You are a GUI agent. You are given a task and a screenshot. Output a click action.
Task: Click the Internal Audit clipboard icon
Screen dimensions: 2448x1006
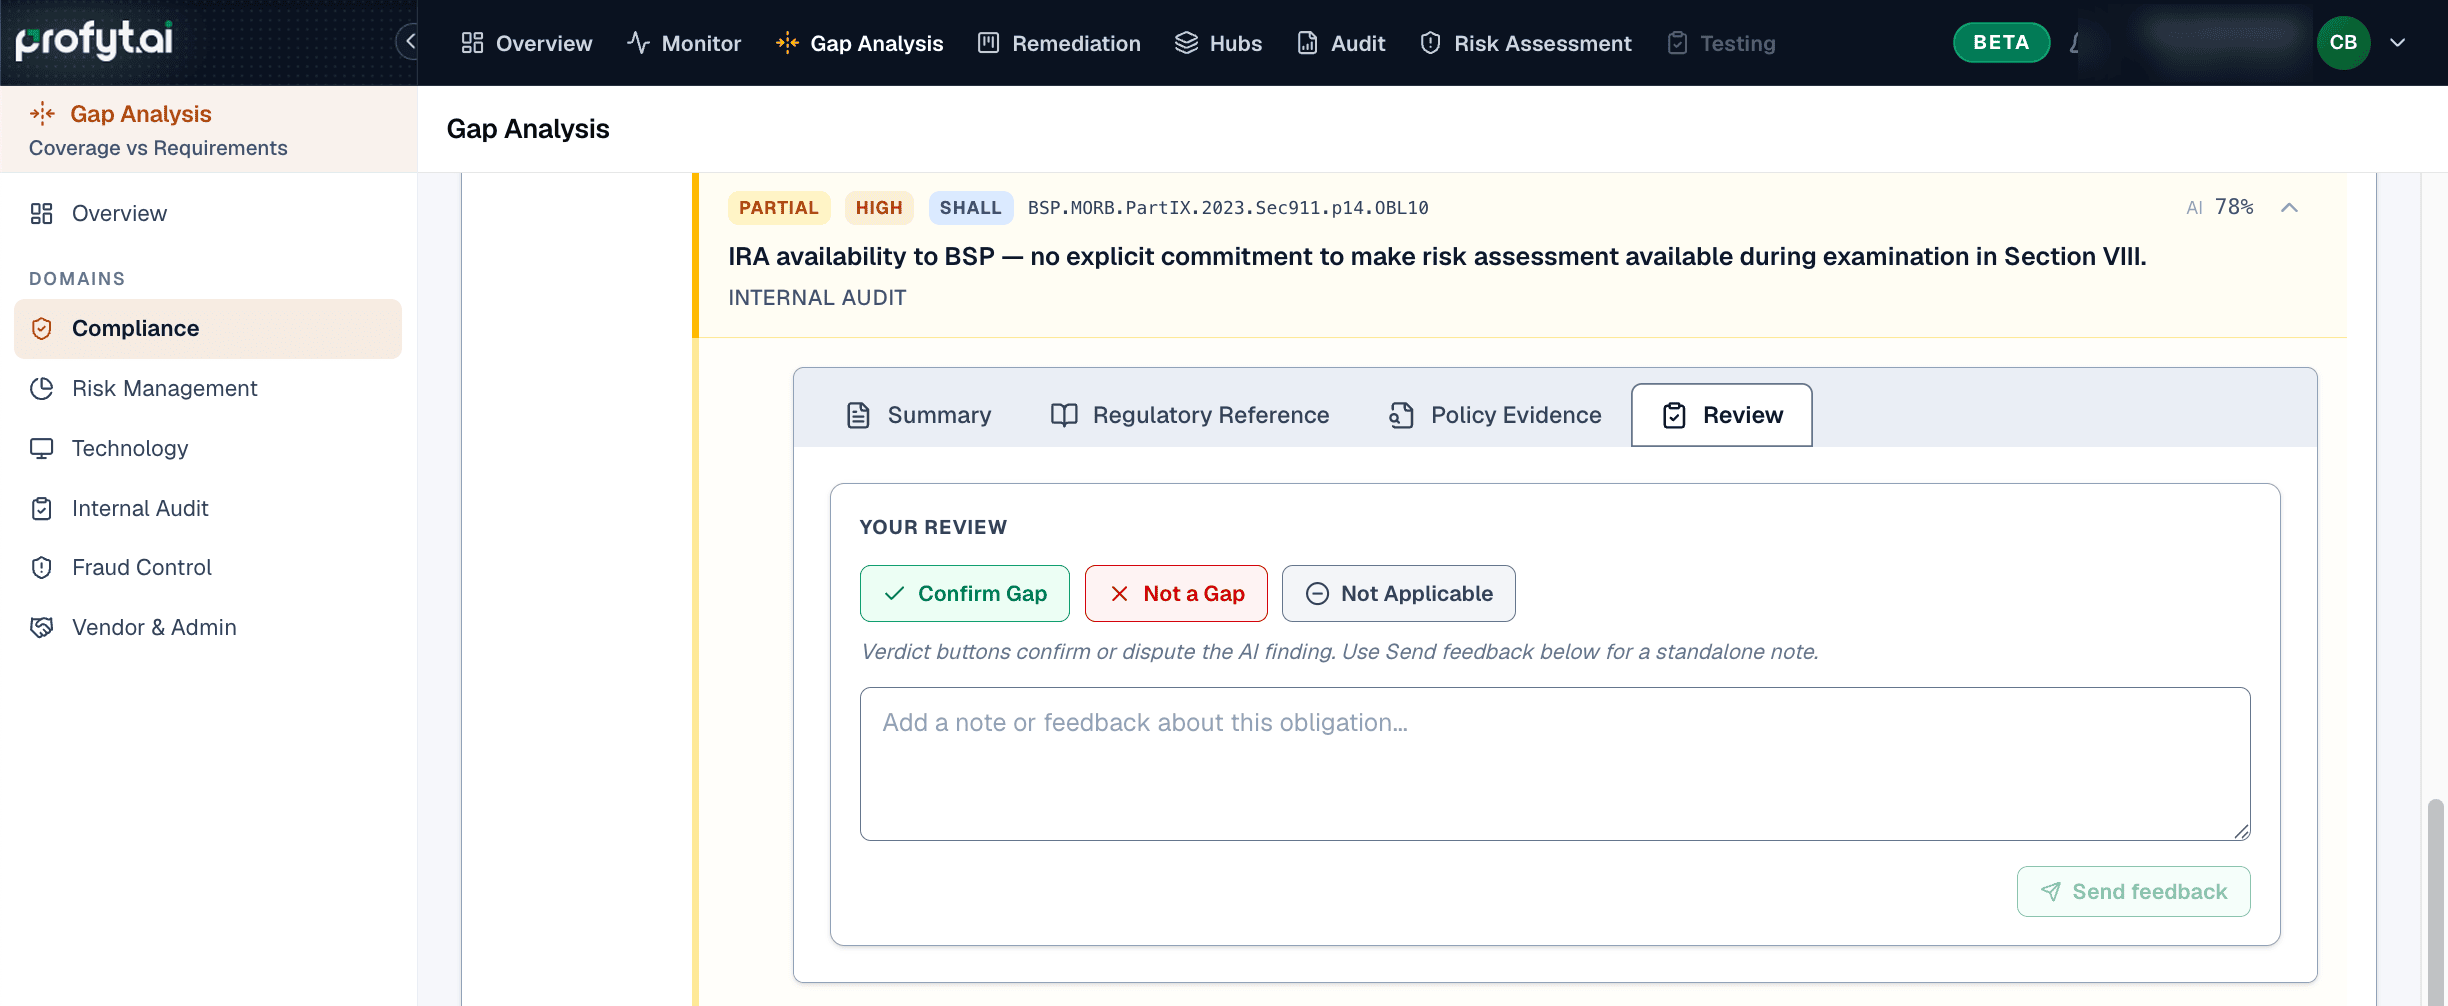pos(41,508)
